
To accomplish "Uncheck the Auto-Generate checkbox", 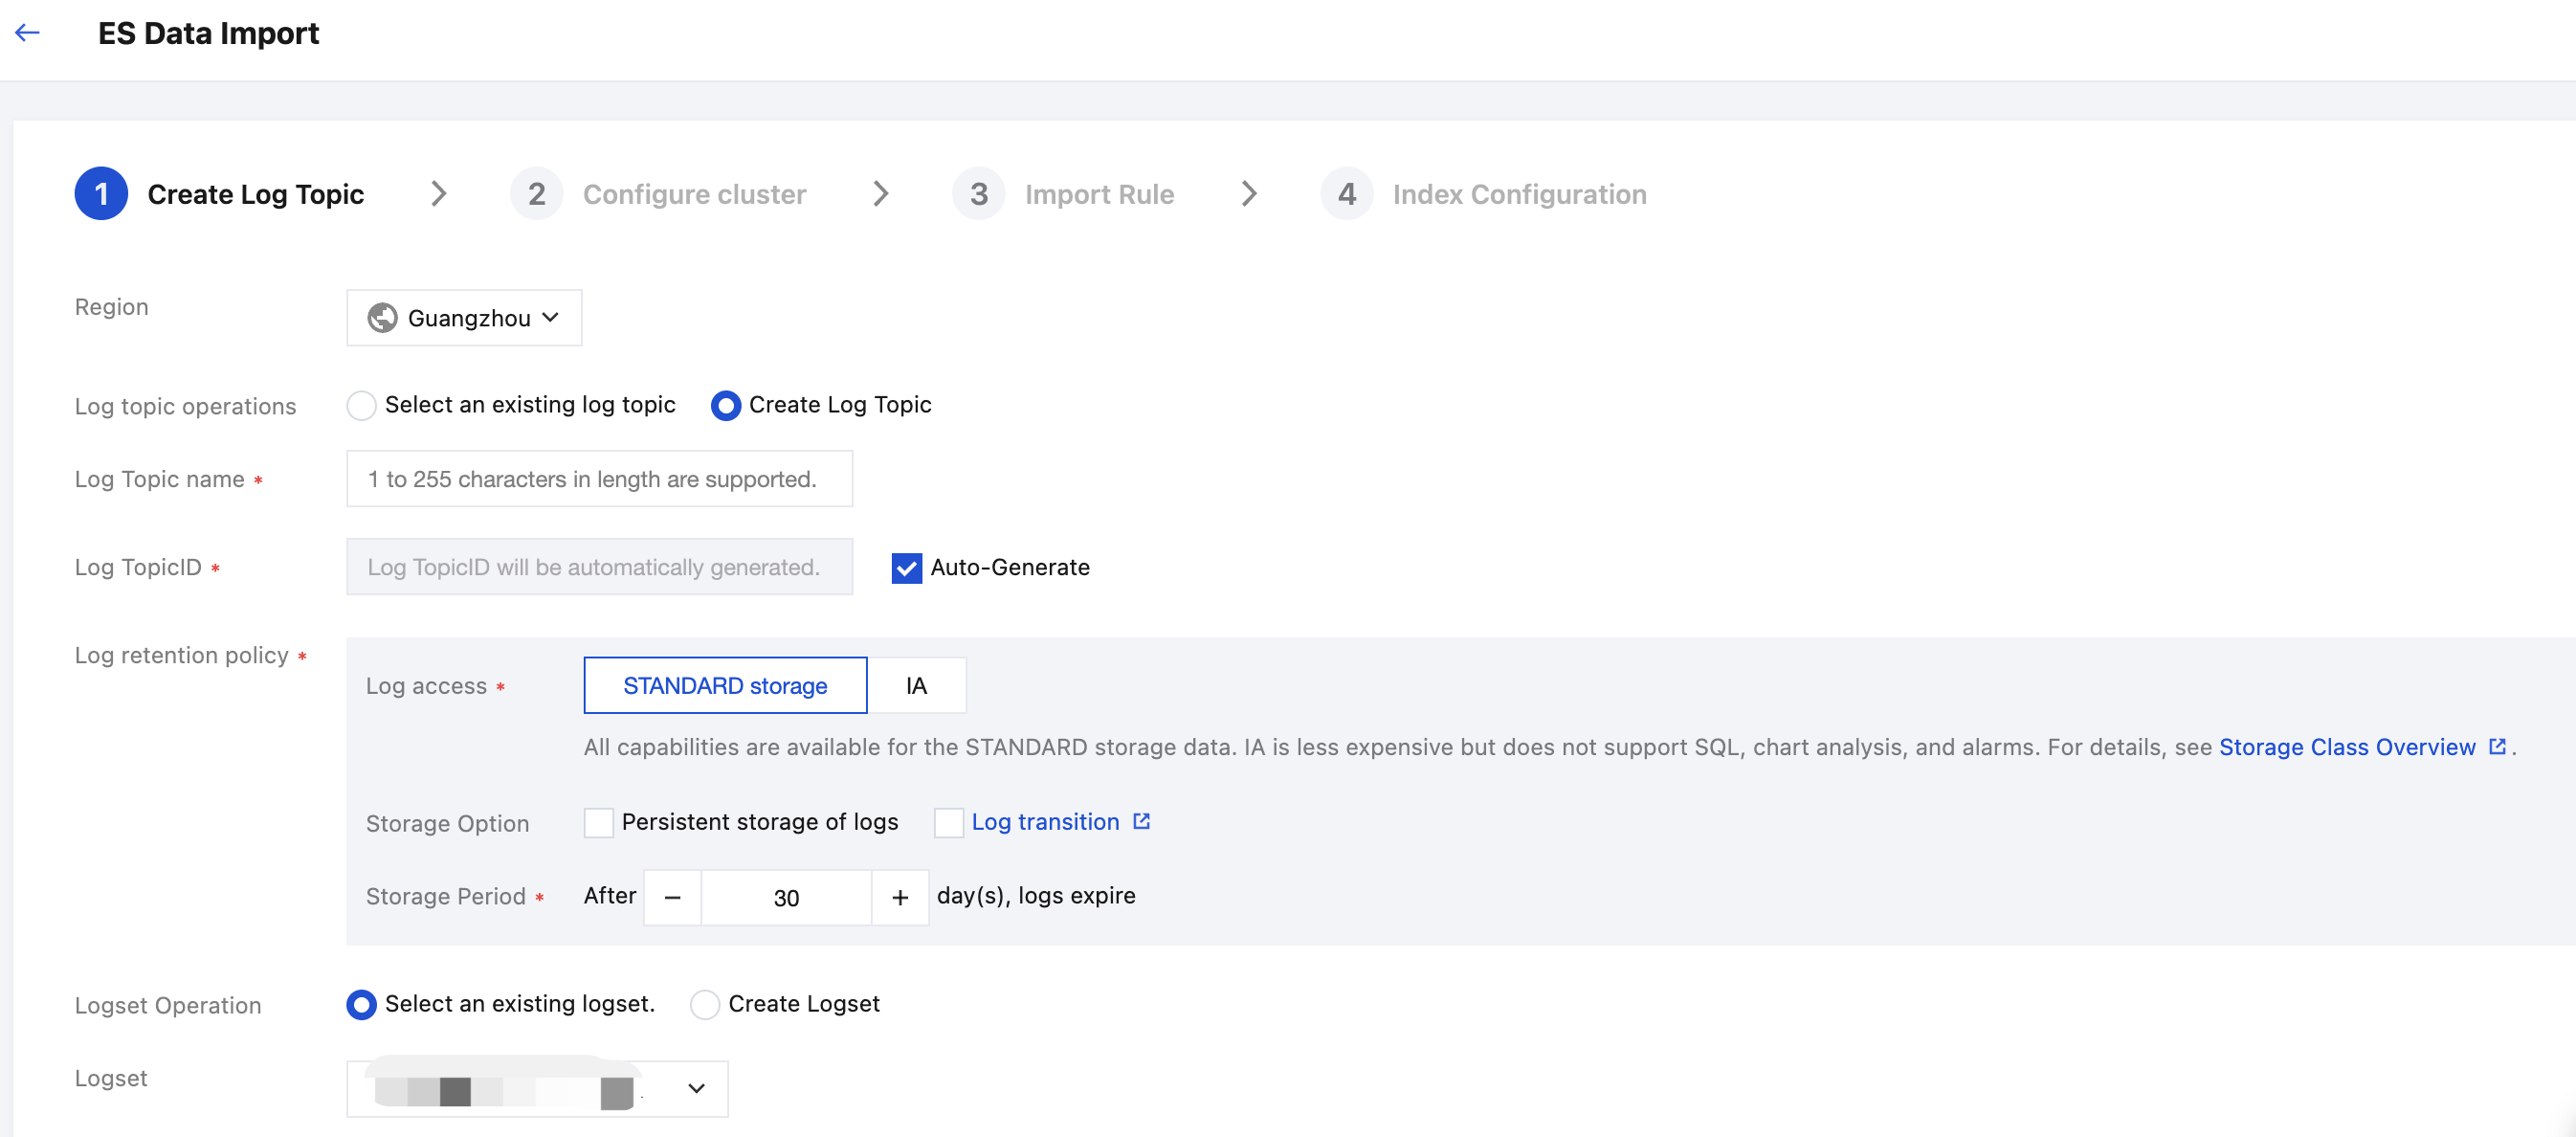I will click(x=906, y=568).
